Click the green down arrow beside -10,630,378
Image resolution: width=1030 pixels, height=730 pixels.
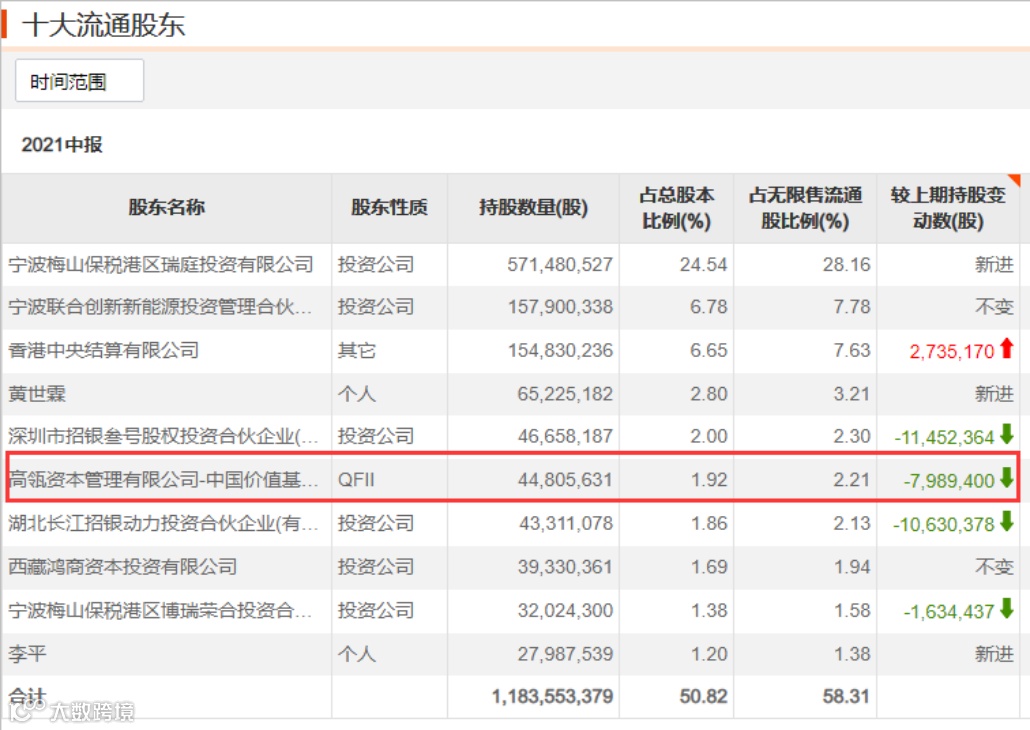coord(1006,521)
